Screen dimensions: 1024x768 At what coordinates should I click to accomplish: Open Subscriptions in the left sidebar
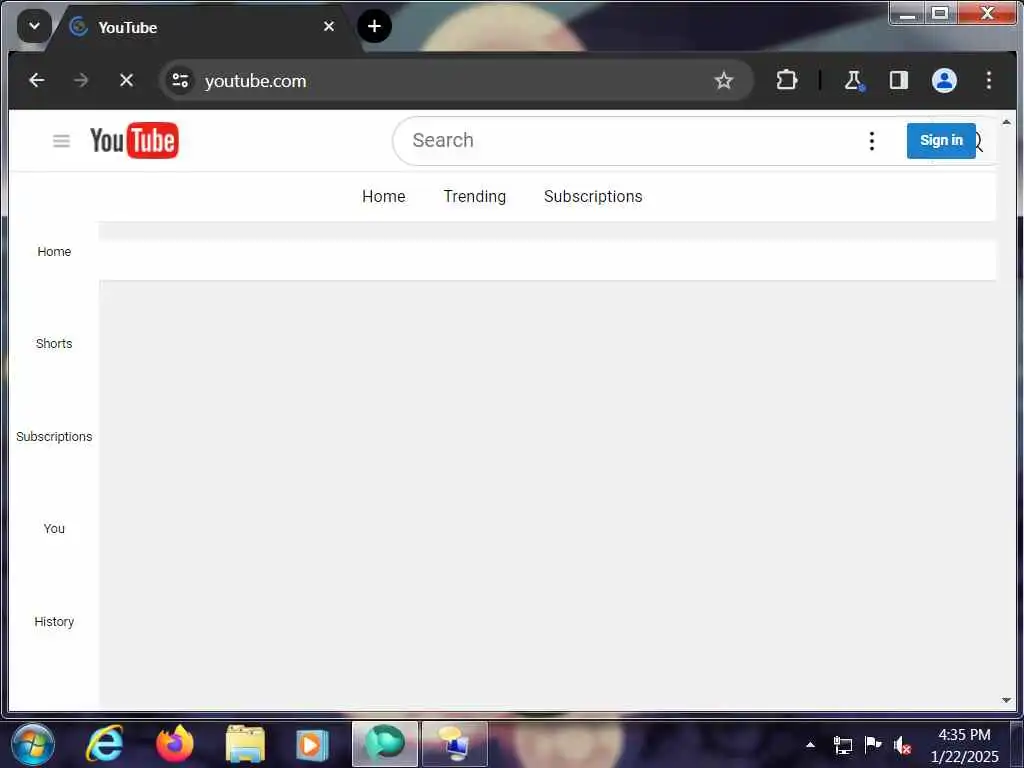54,436
